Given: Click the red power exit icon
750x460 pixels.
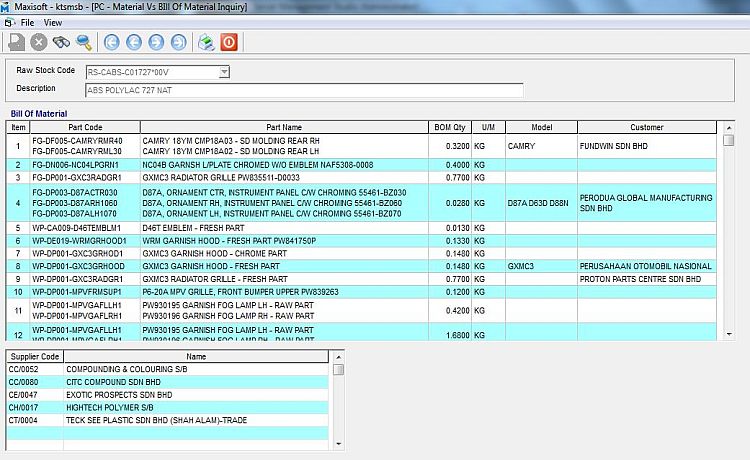Looking at the screenshot, I should pyautogui.click(x=228, y=42).
